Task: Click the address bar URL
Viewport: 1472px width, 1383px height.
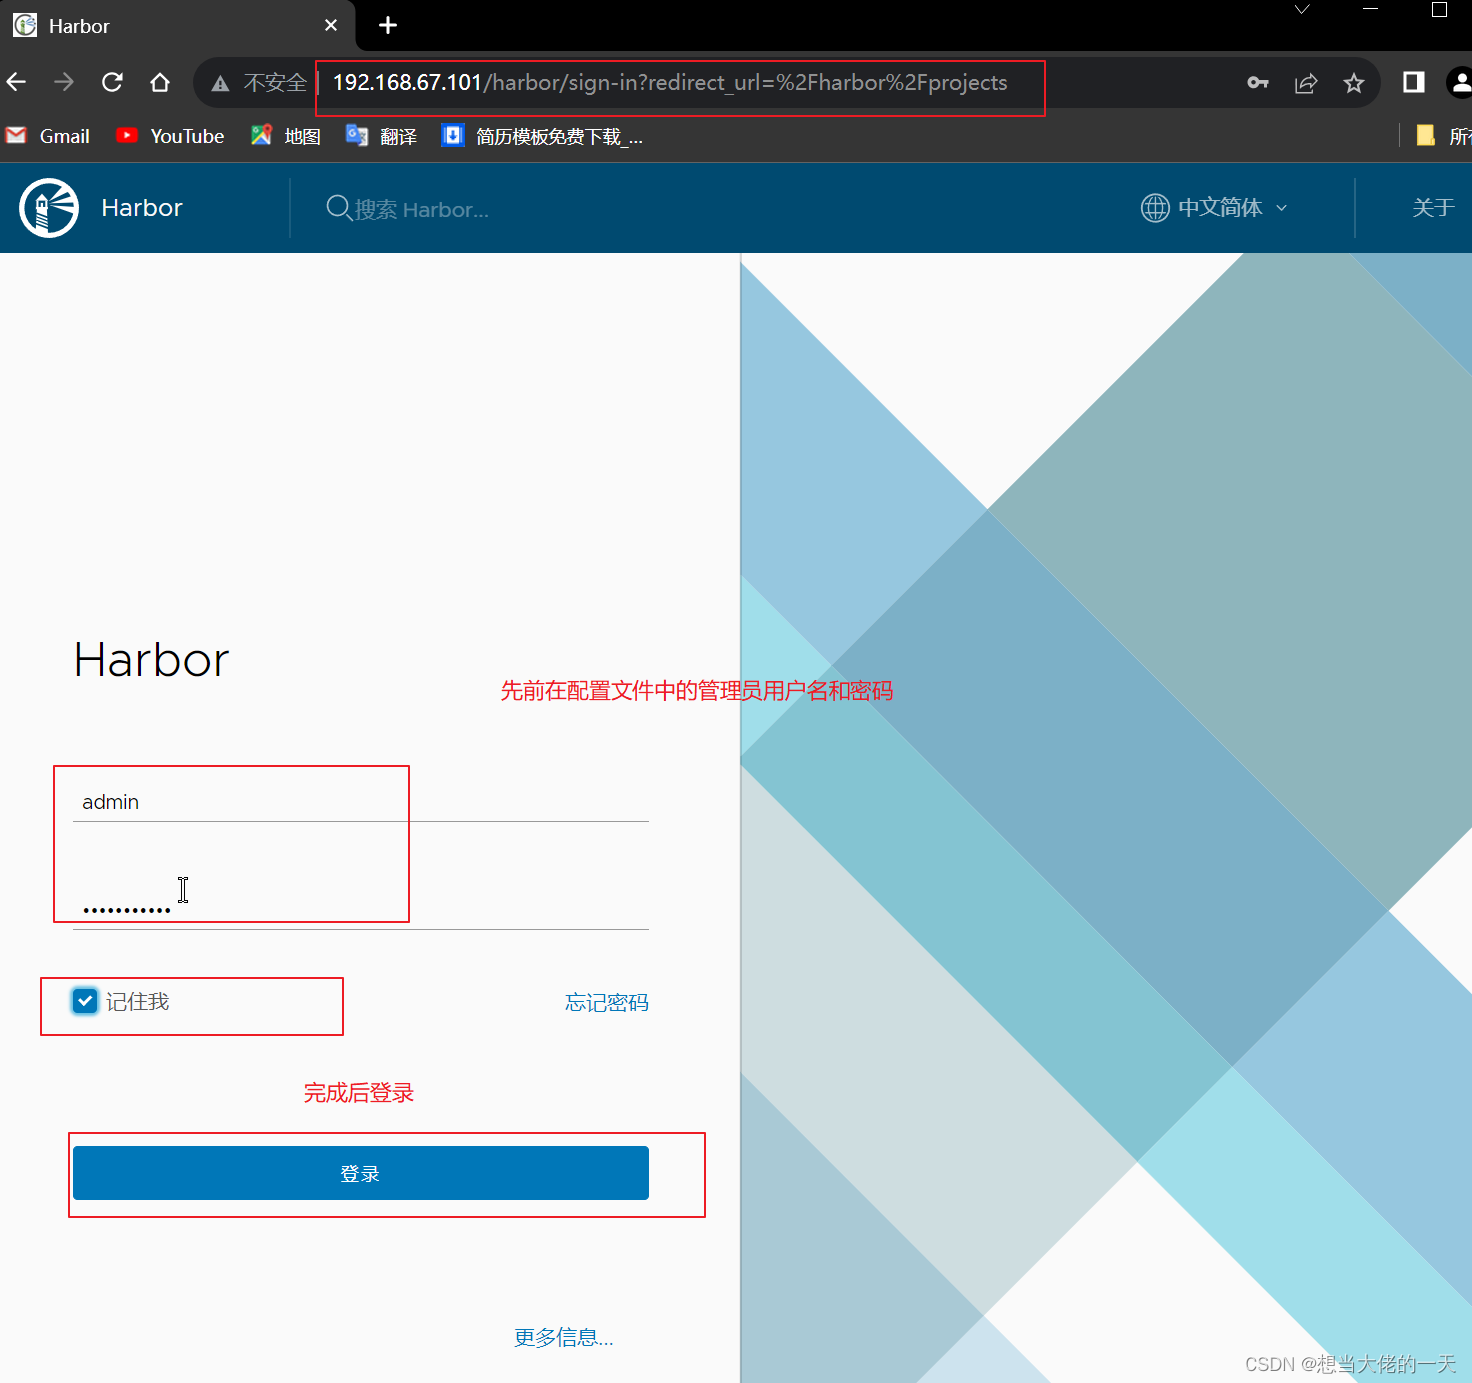Action: [670, 83]
